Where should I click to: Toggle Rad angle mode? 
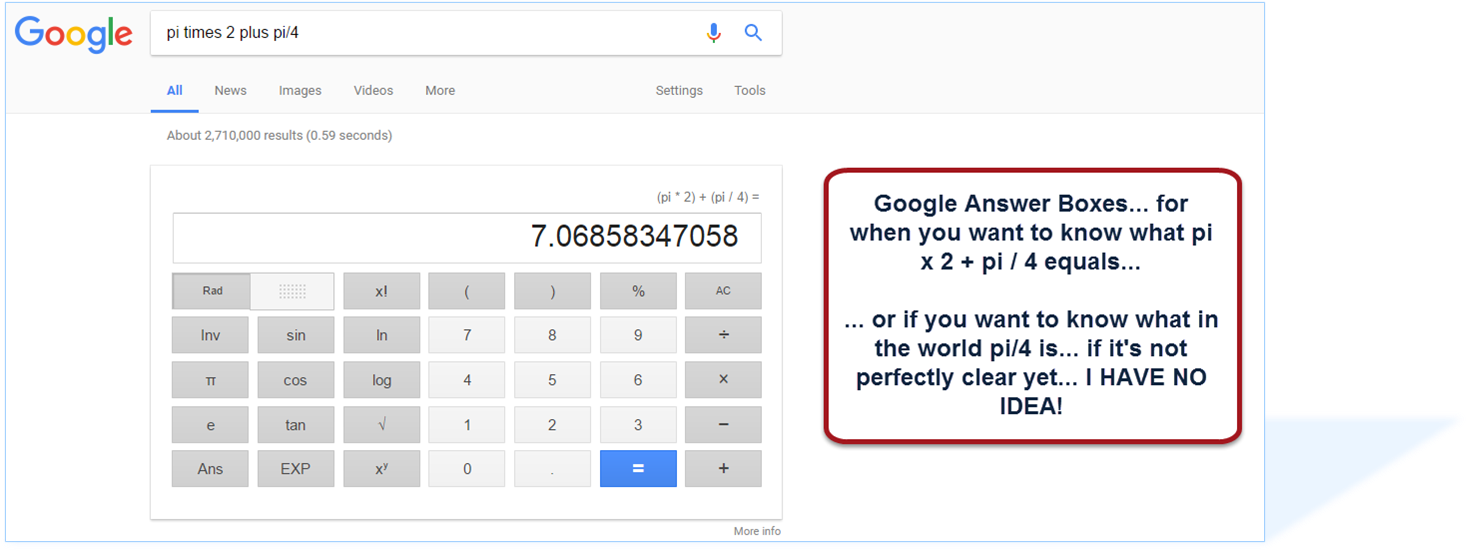[212, 291]
